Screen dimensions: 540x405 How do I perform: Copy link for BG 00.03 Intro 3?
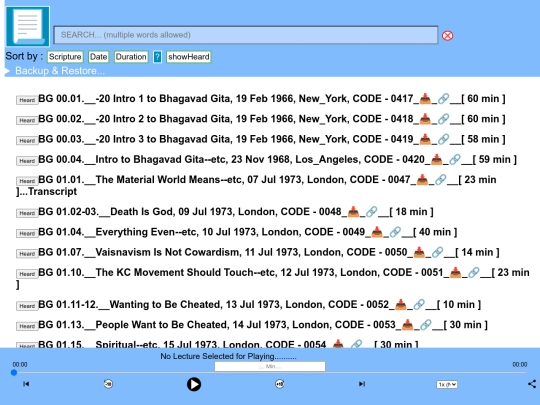[x=443, y=139]
